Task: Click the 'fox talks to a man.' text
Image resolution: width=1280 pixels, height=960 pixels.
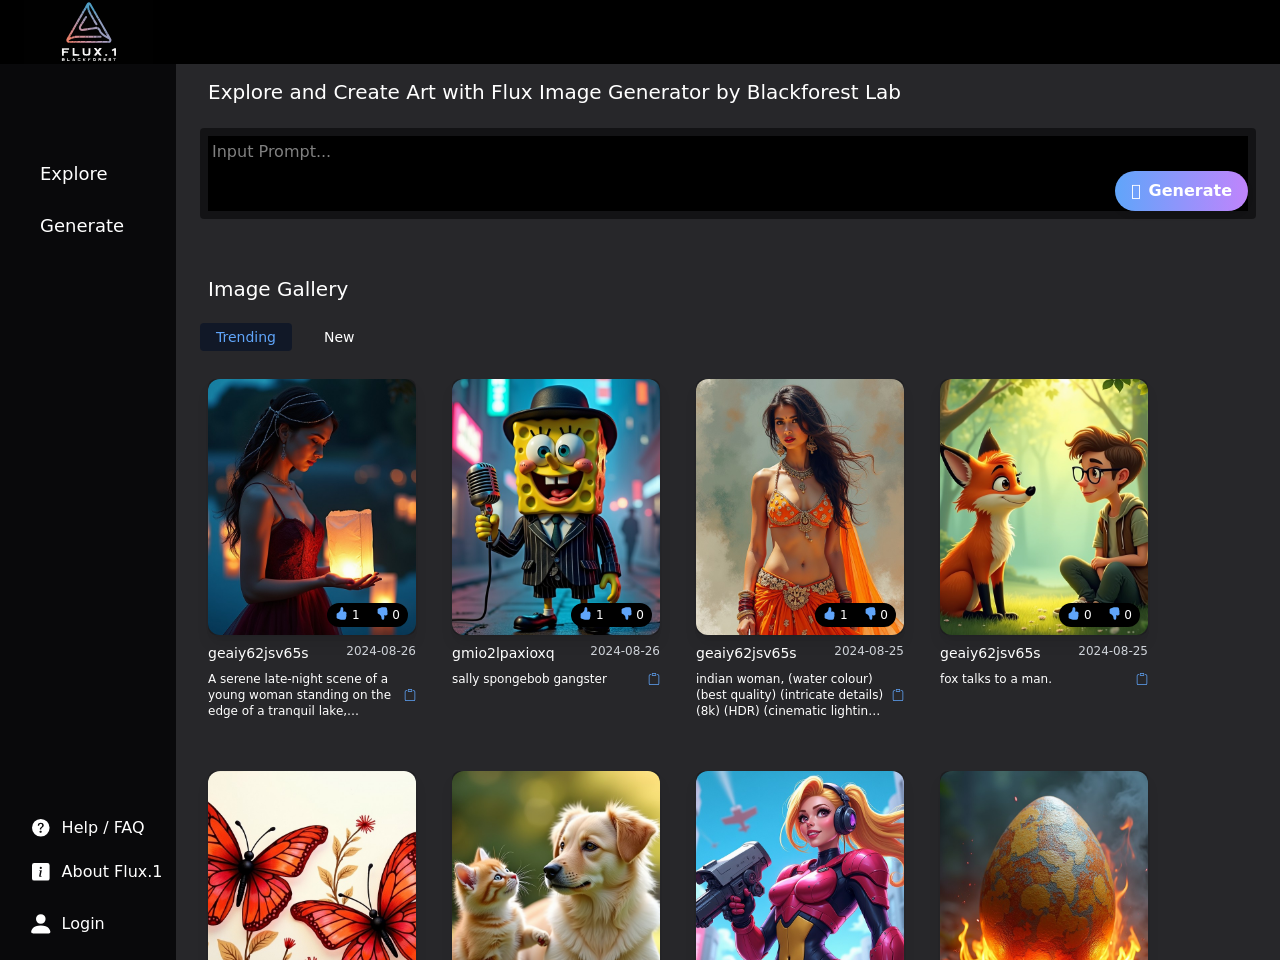Action: pos(996,679)
